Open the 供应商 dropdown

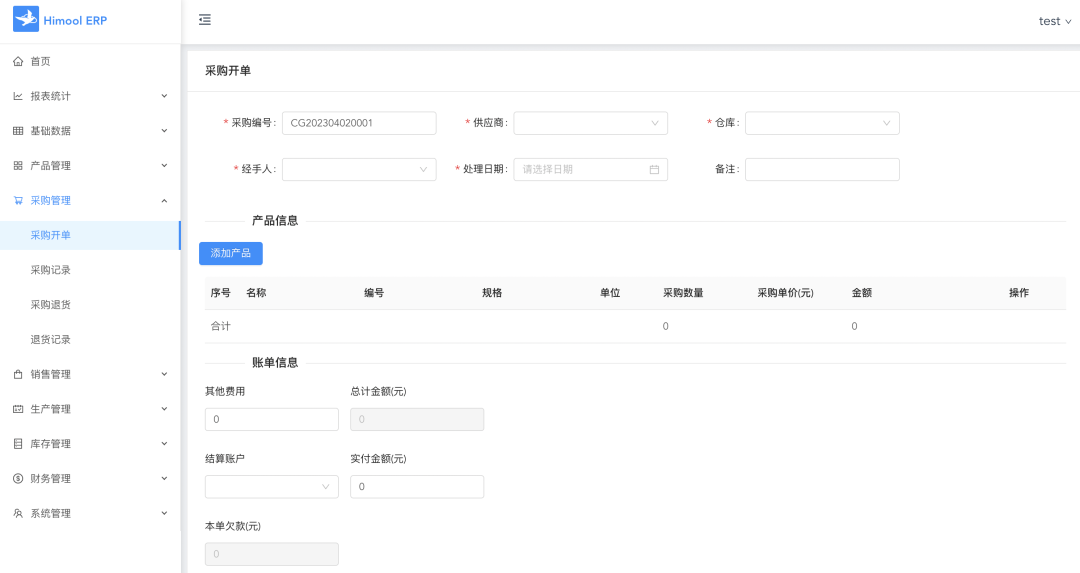[x=590, y=123]
